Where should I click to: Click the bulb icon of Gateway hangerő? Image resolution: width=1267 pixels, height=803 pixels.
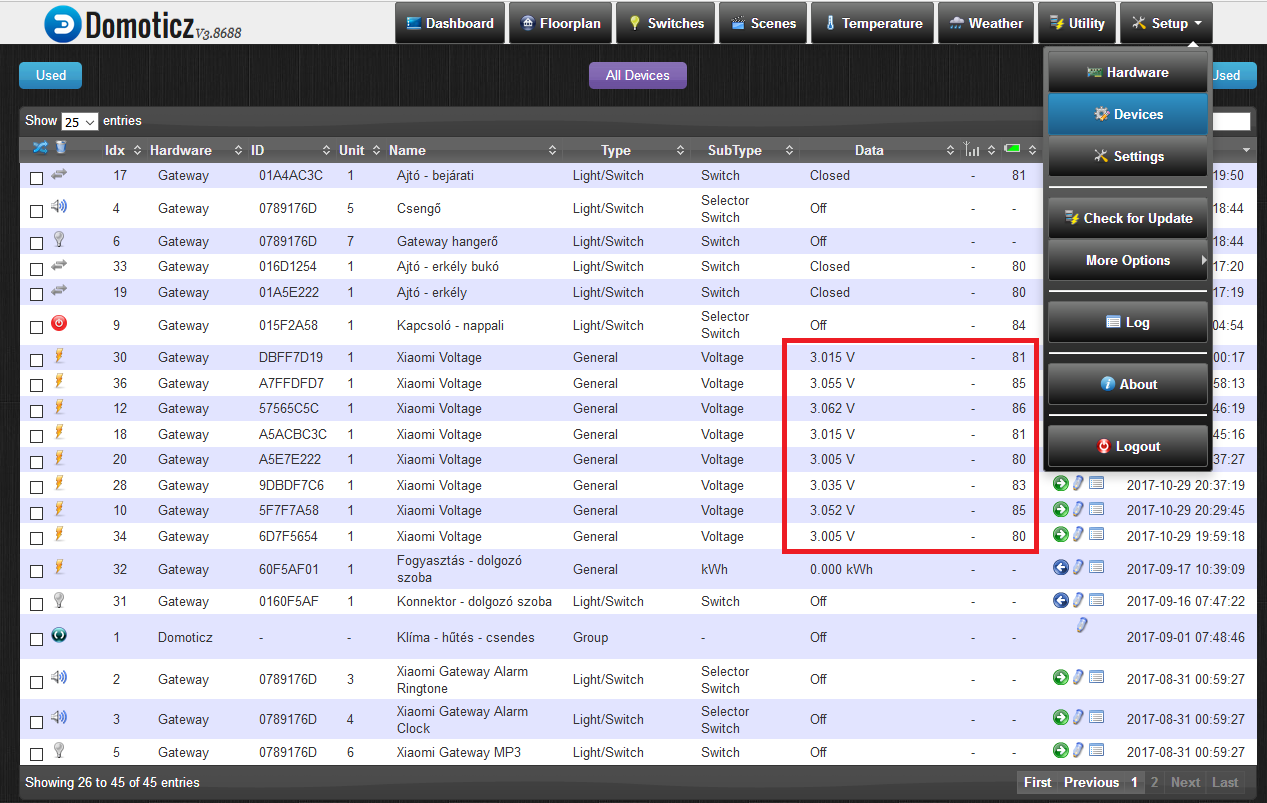[59, 239]
